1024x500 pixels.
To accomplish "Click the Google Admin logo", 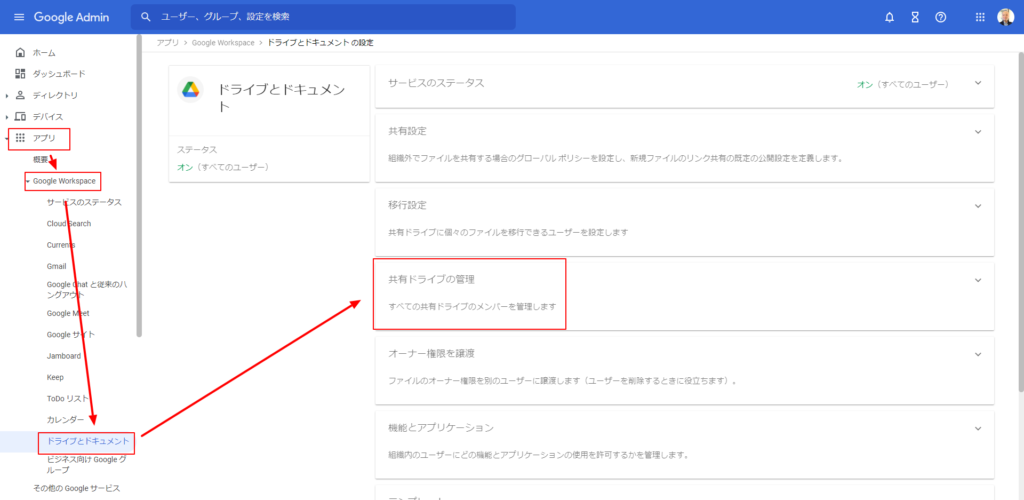I will [x=72, y=17].
